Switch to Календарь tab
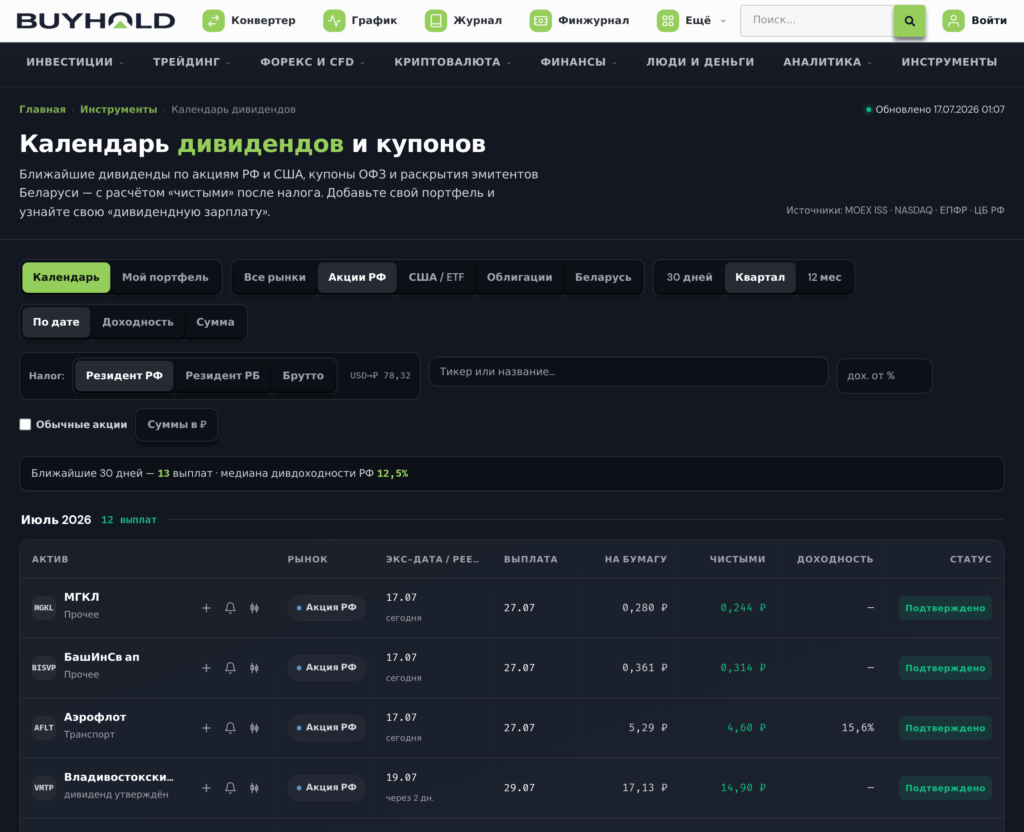1024x832 pixels. pyautogui.click(x=66, y=277)
